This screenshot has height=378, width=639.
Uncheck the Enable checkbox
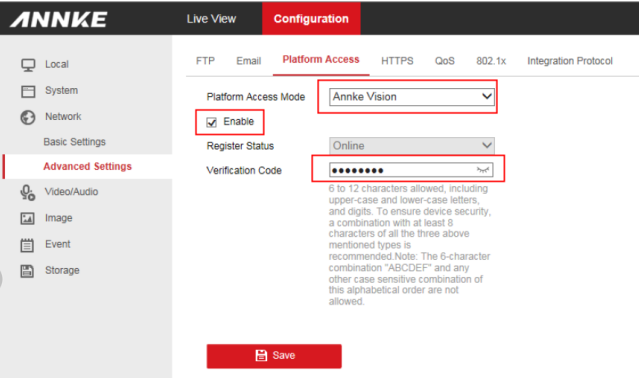(x=212, y=122)
